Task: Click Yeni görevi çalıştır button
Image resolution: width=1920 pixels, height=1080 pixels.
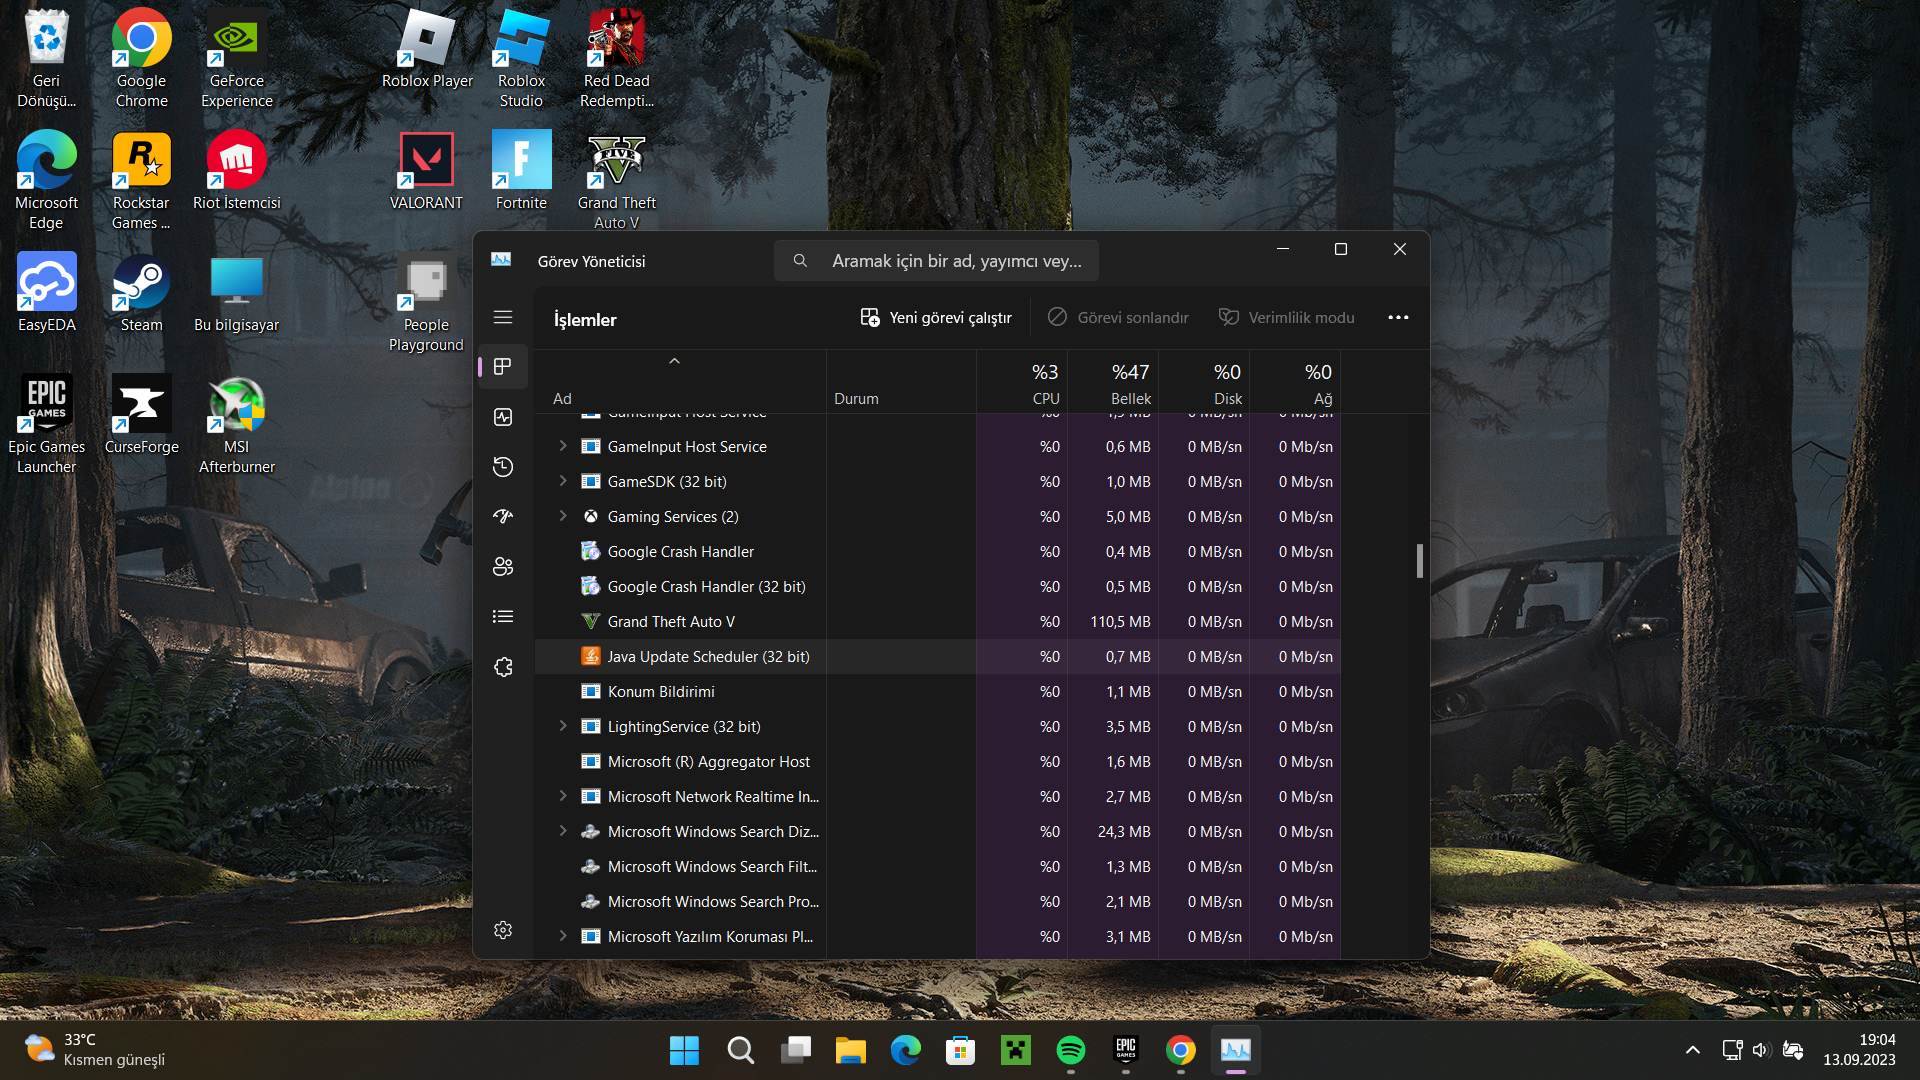Action: (x=936, y=317)
